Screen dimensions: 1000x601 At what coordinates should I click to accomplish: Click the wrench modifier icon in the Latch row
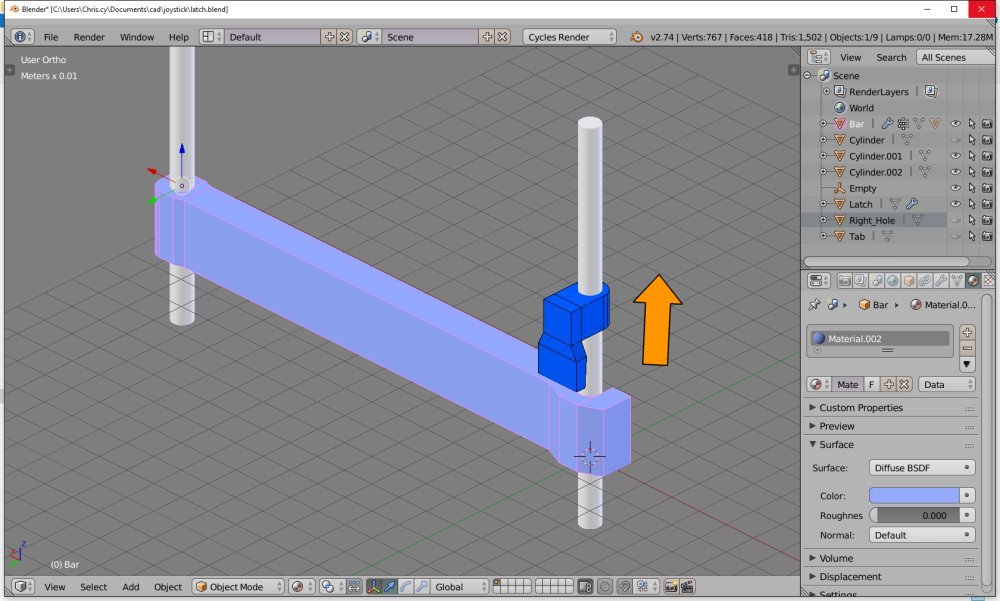click(x=912, y=204)
